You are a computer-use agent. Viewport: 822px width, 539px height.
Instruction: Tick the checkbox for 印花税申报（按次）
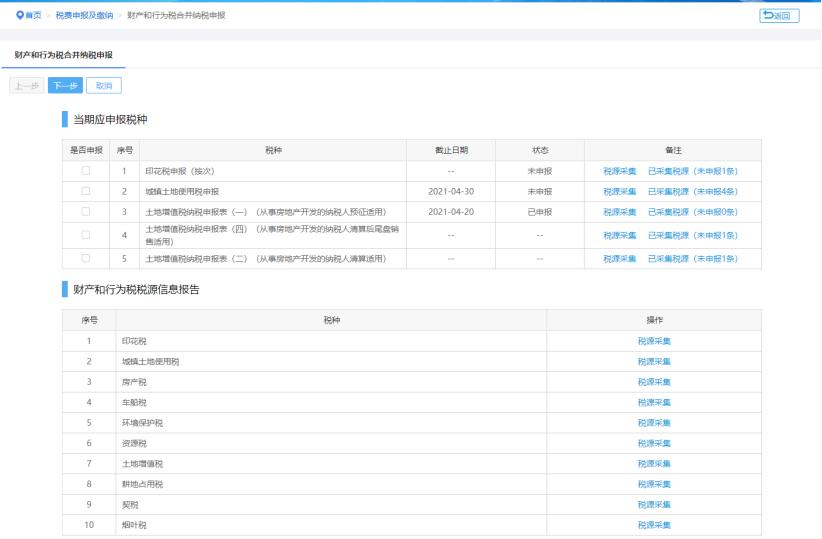(x=86, y=171)
